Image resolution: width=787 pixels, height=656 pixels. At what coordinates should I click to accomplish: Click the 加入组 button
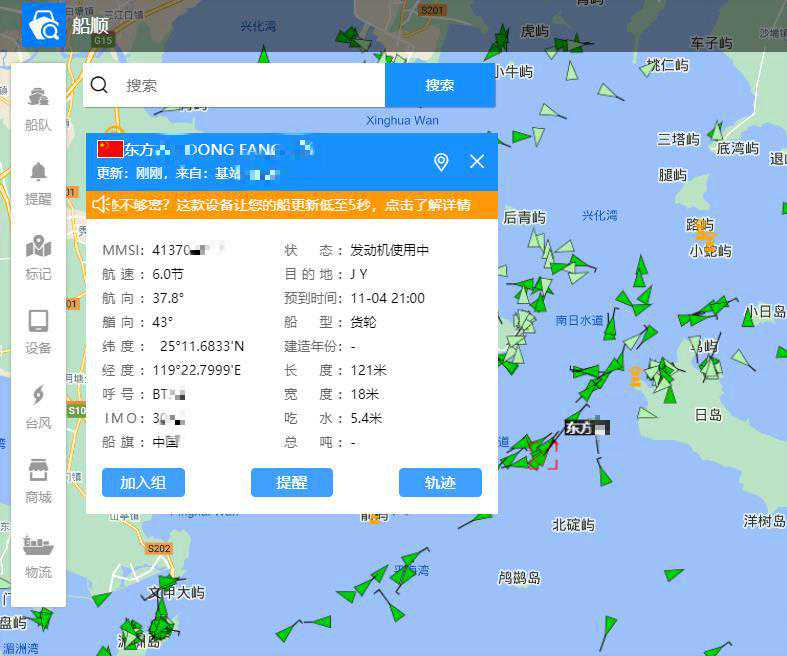(143, 482)
